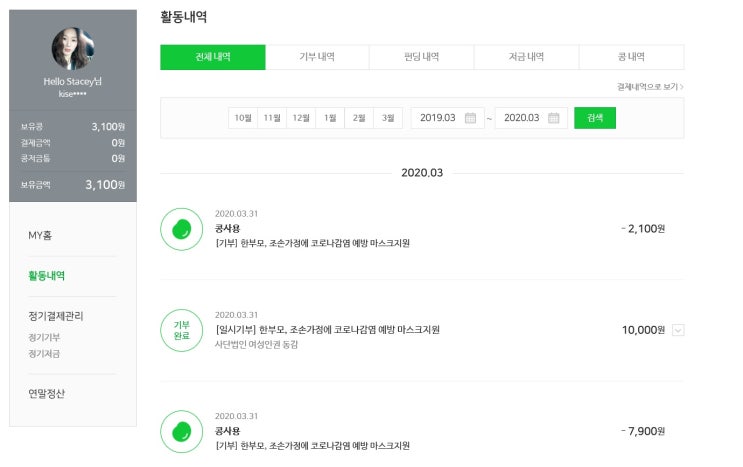Click the Stacey profile picture

point(73,48)
